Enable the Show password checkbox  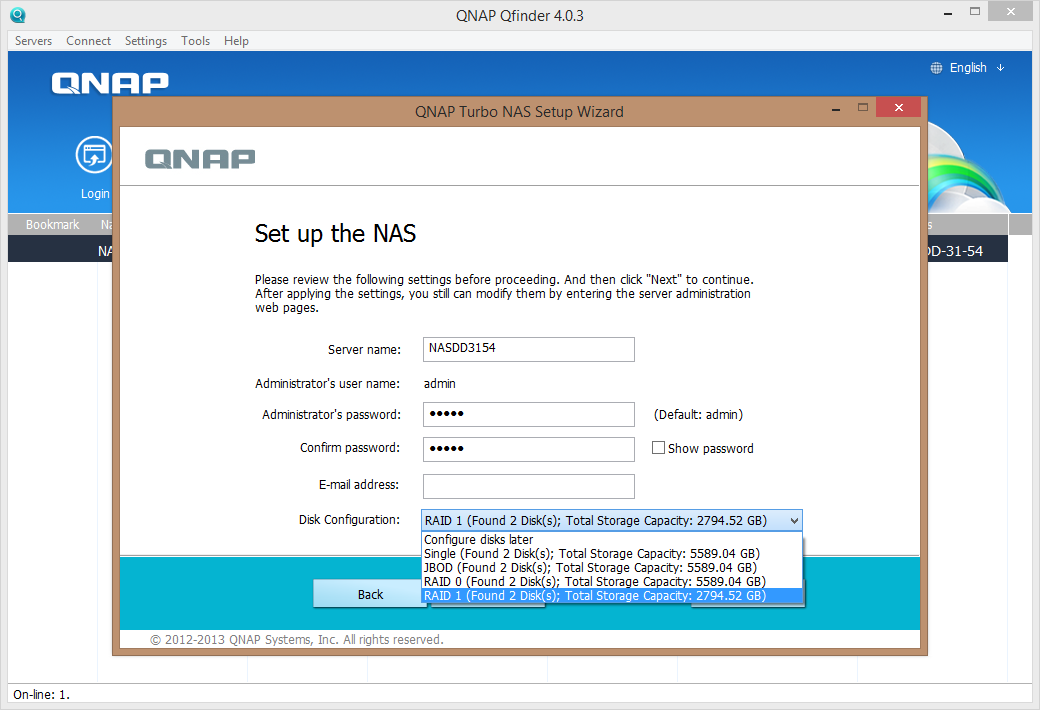(x=658, y=448)
